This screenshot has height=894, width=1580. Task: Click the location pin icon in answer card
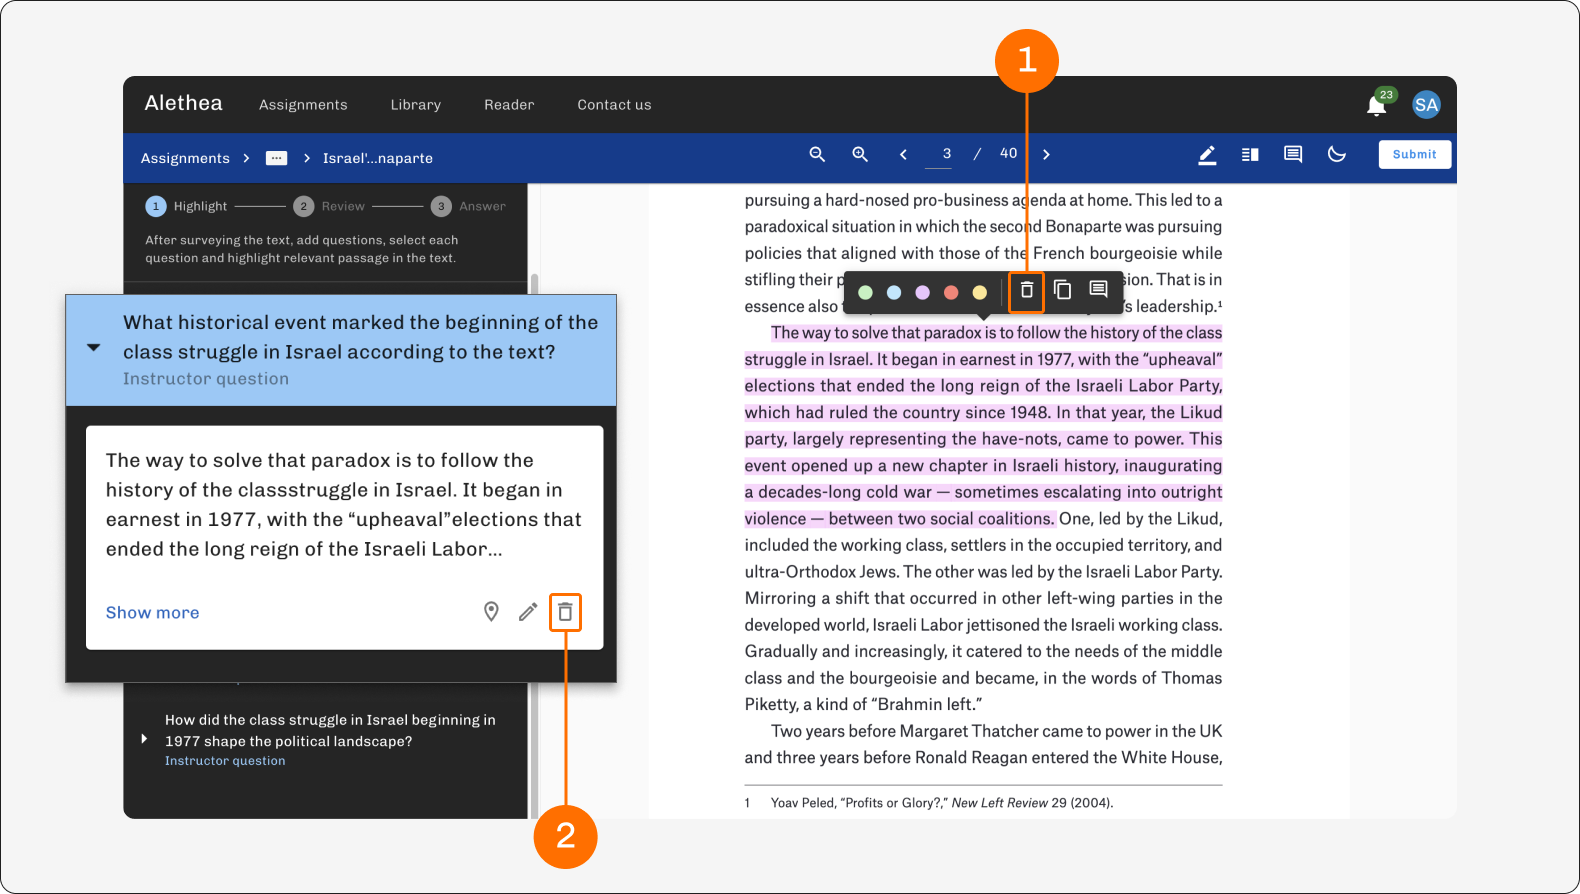(491, 612)
